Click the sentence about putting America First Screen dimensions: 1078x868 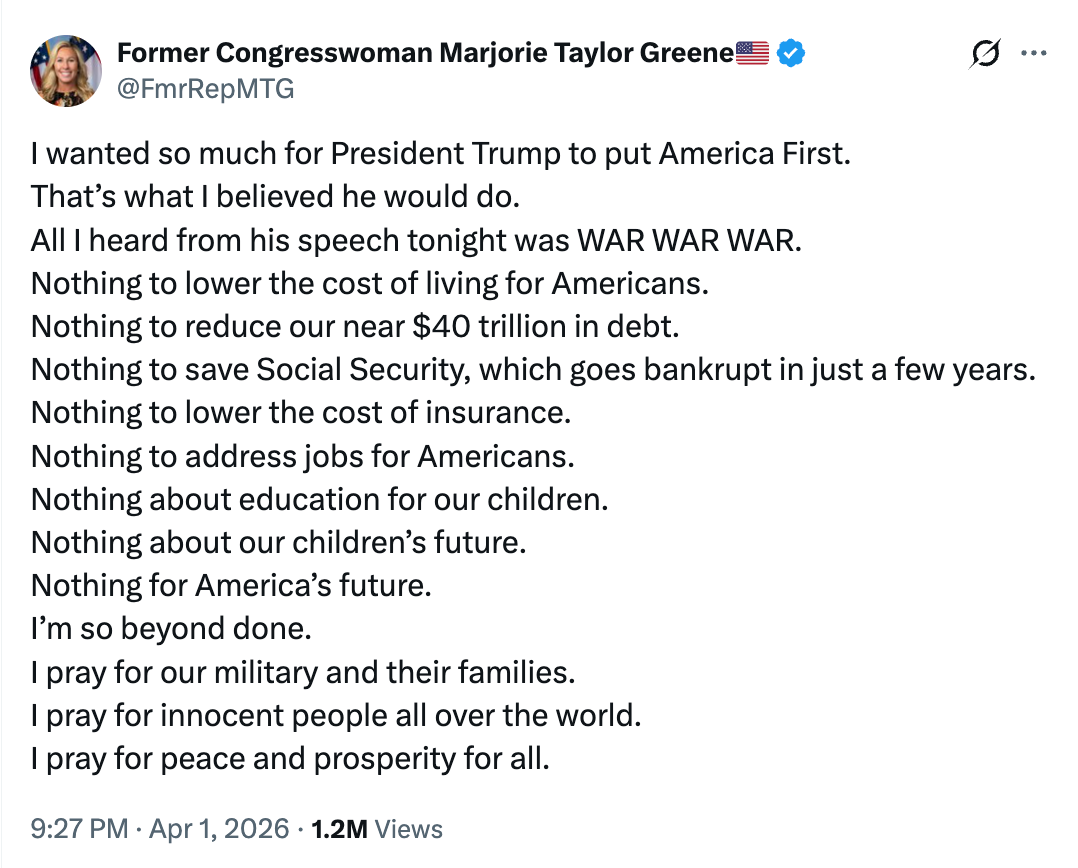pos(440,154)
